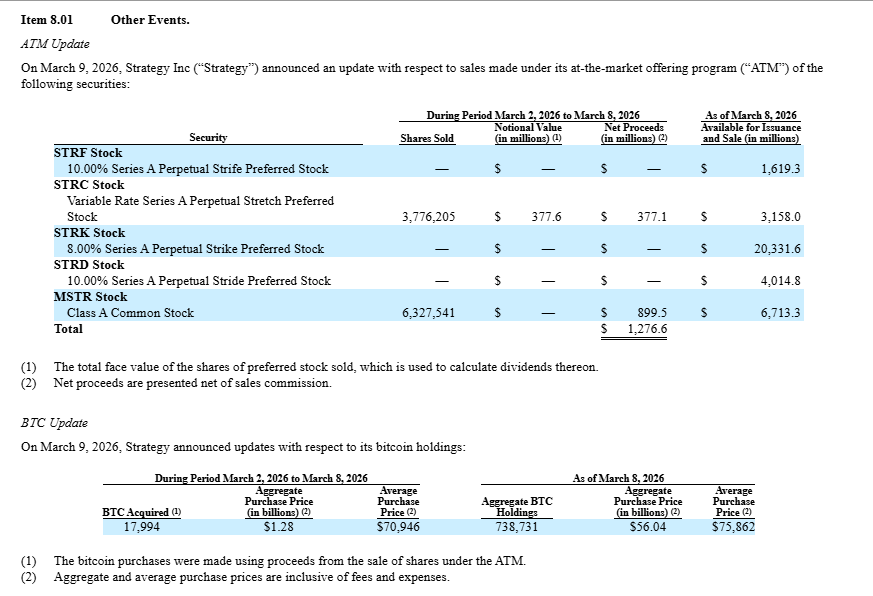Click the "Shares Sold" column header
This screenshot has width=873, height=596.
[428, 138]
